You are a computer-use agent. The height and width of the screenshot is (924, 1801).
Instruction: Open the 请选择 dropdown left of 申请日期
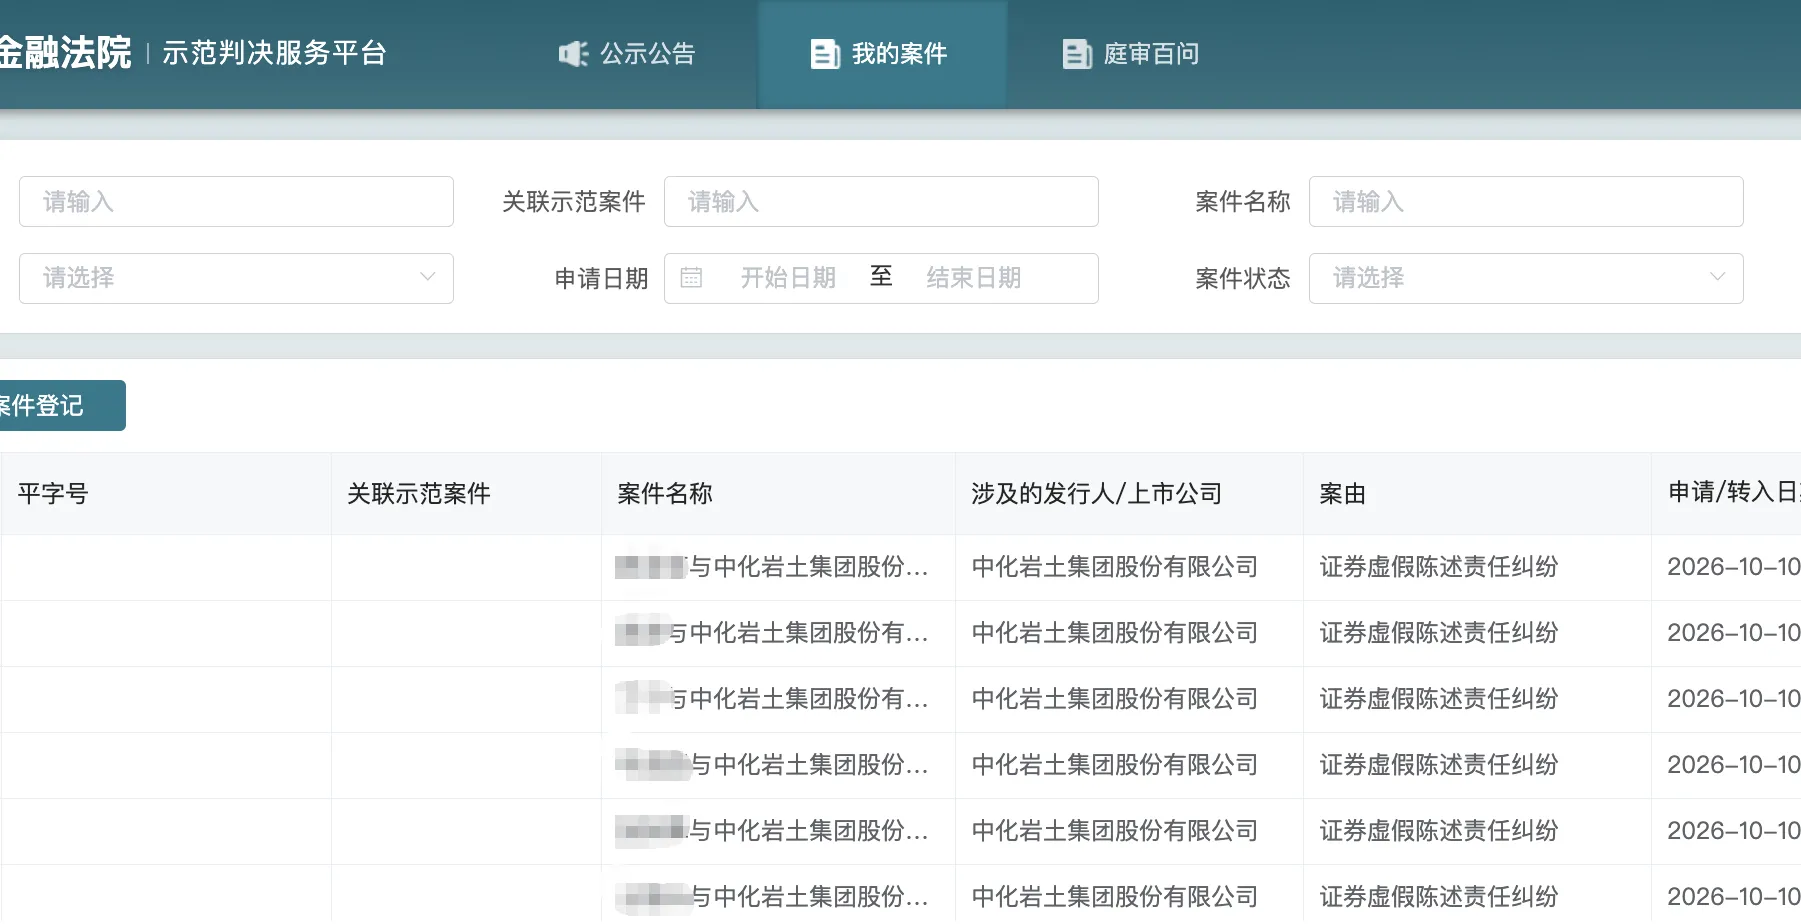(x=236, y=278)
